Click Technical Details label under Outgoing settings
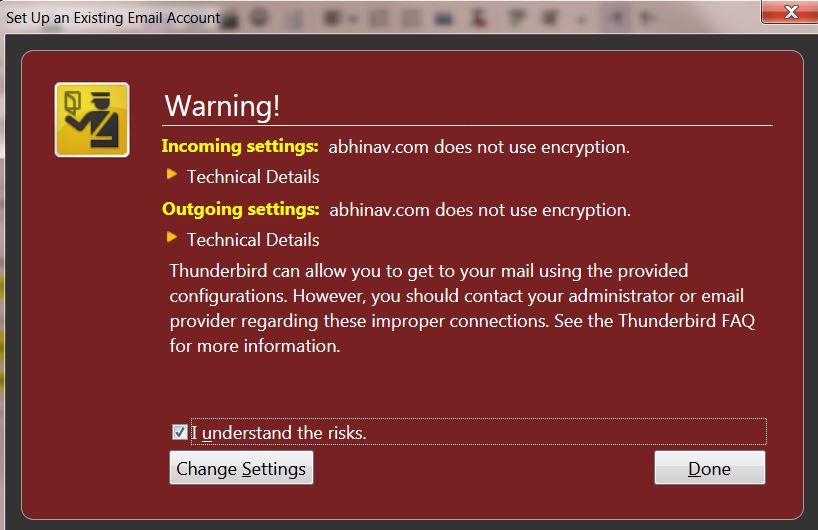 click(253, 240)
